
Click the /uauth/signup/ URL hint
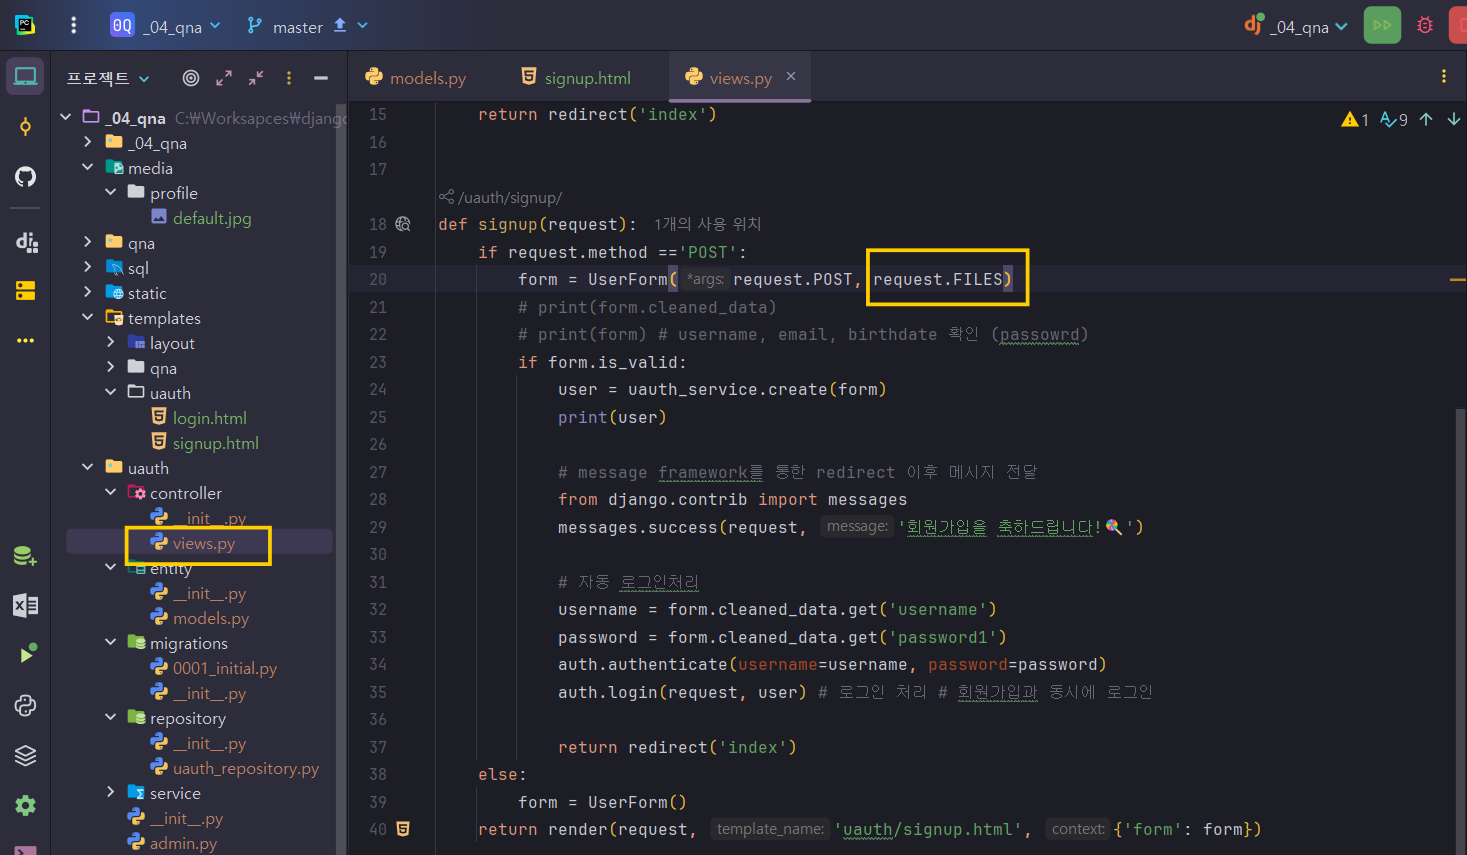click(501, 198)
